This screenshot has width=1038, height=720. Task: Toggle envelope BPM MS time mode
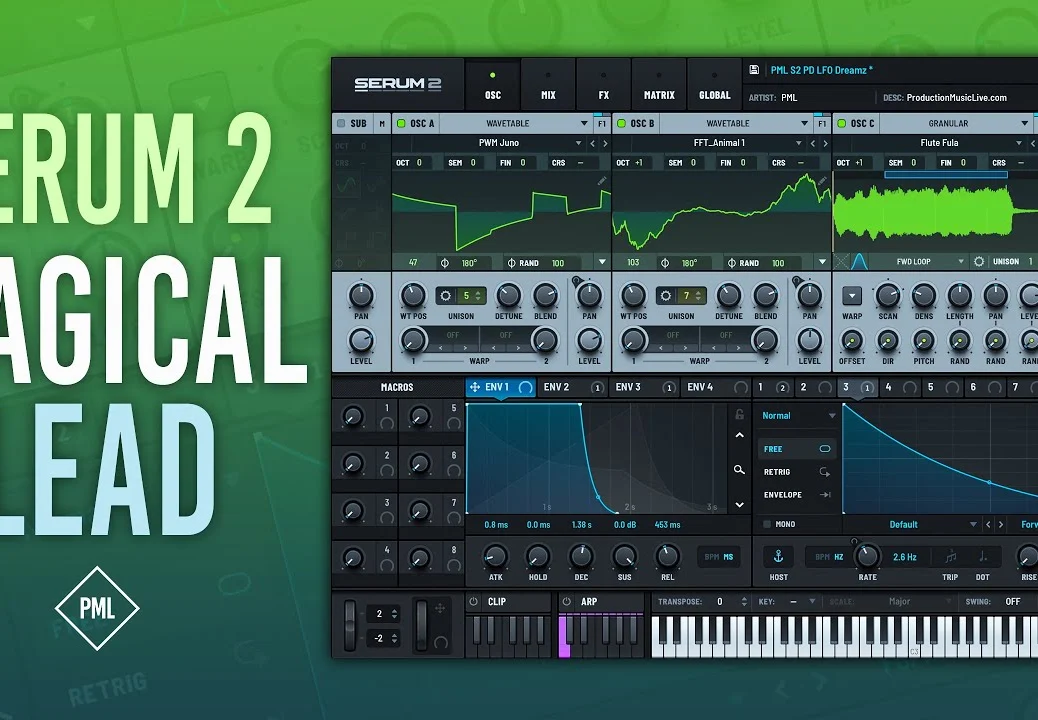point(719,557)
